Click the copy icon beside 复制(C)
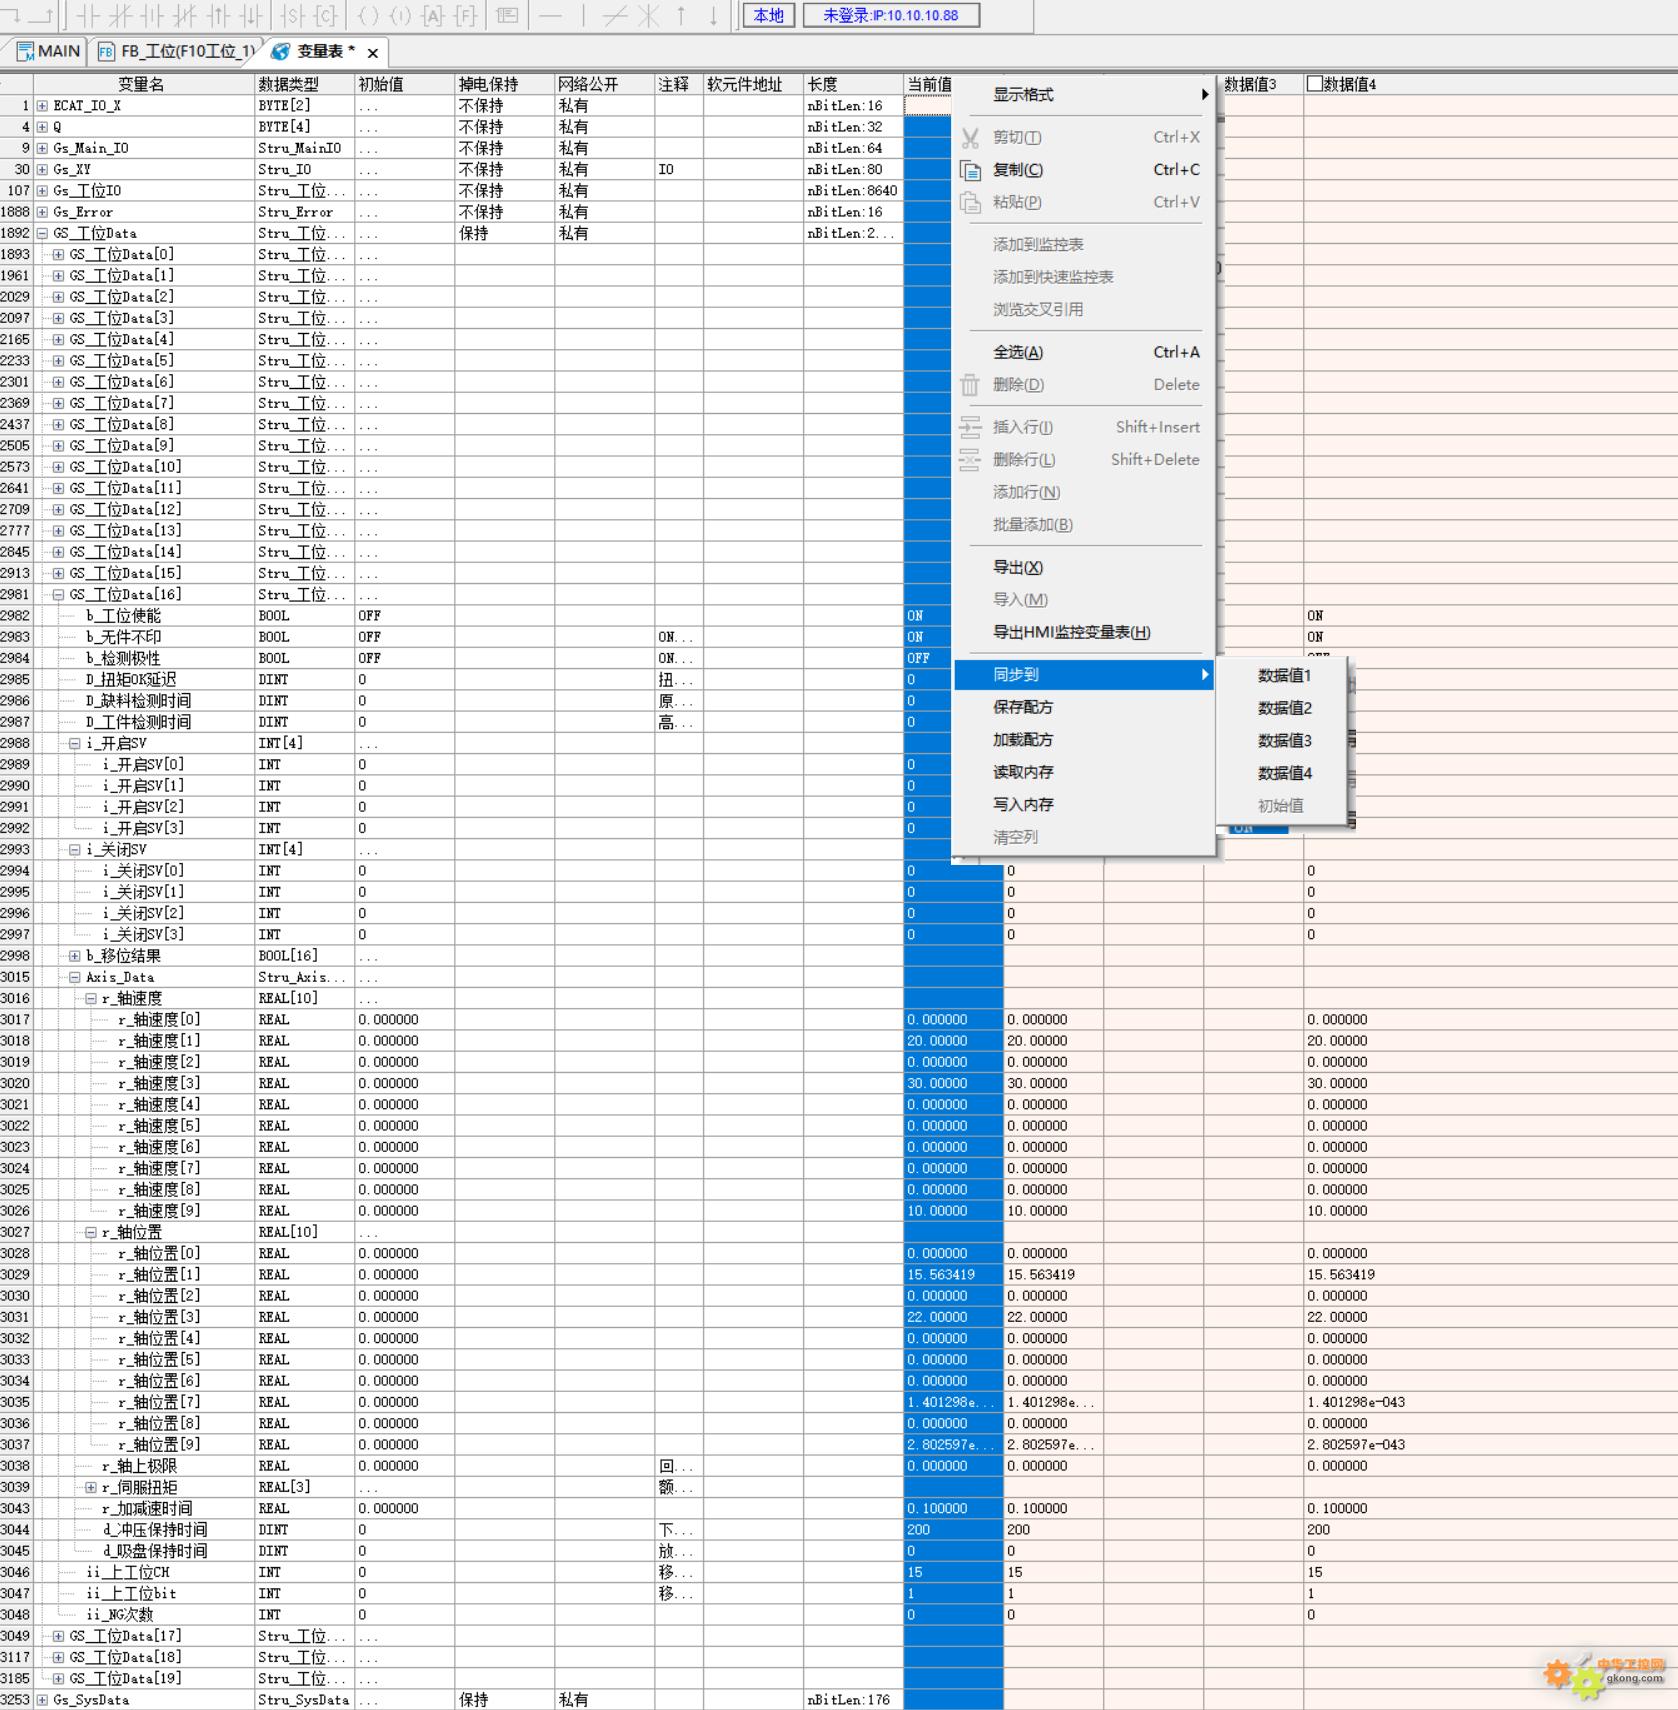The height and width of the screenshot is (1710, 1678). click(970, 170)
